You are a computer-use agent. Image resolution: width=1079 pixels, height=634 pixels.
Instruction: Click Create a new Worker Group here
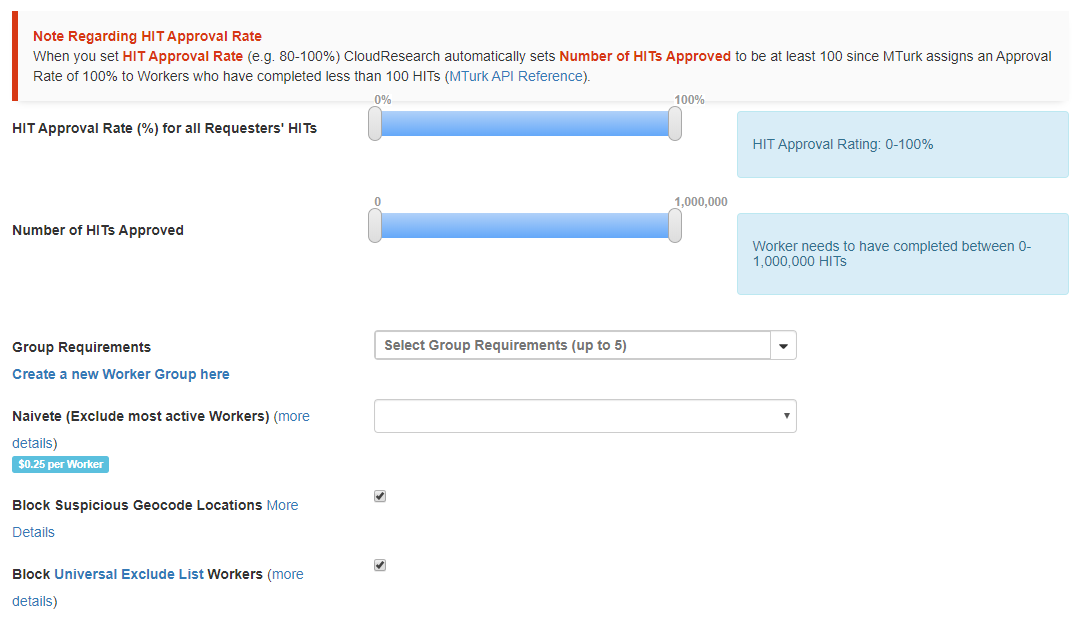click(x=121, y=374)
